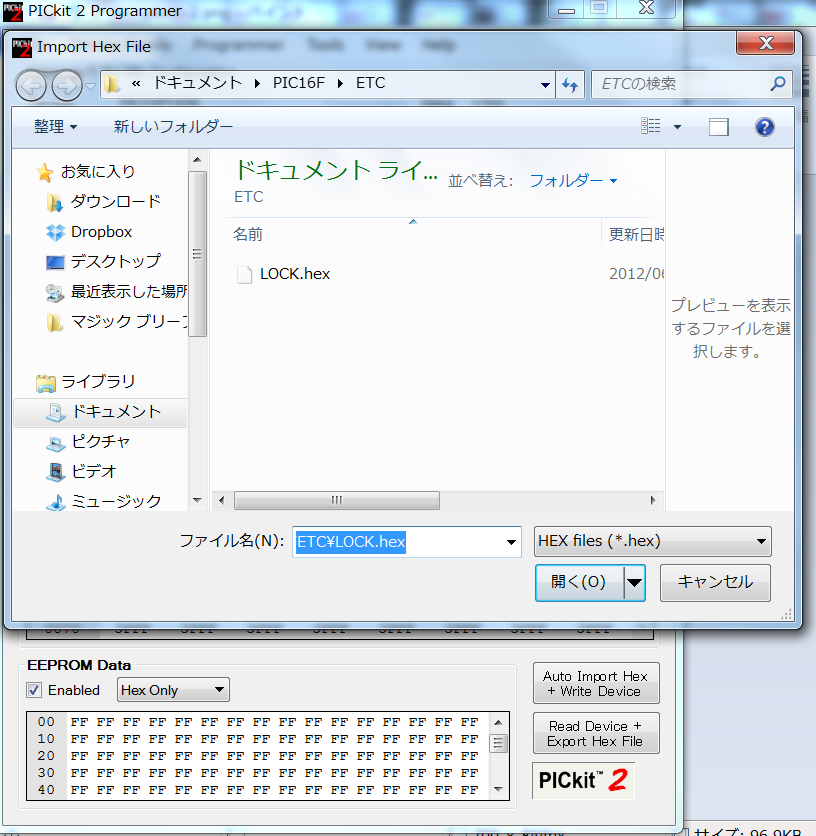Screen dimensions: 816x836
Task: Open the view options dropdown arrow
Action: [x=677, y=127]
